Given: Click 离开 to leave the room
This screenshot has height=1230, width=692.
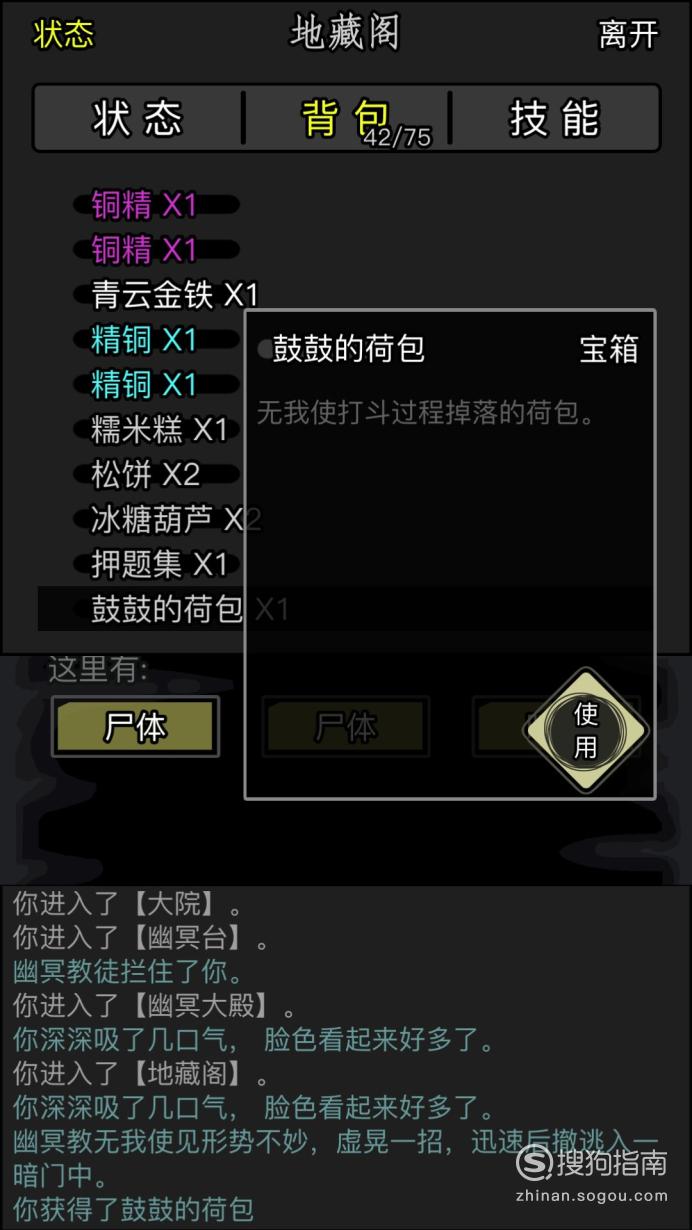Looking at the screenshot, I should pos(628,35).
